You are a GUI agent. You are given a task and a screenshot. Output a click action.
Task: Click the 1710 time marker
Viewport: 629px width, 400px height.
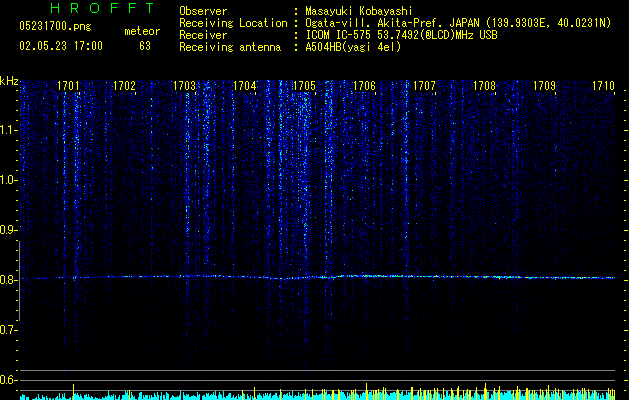604,86
